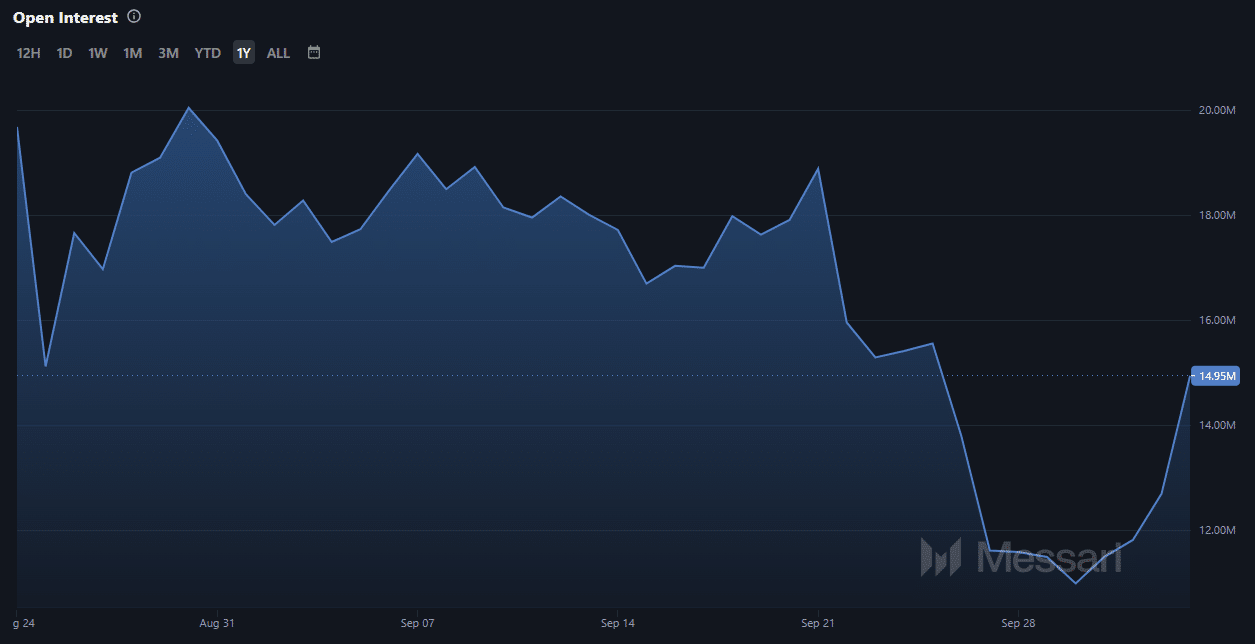Switch the chart to 3M range

click(168, 53)
